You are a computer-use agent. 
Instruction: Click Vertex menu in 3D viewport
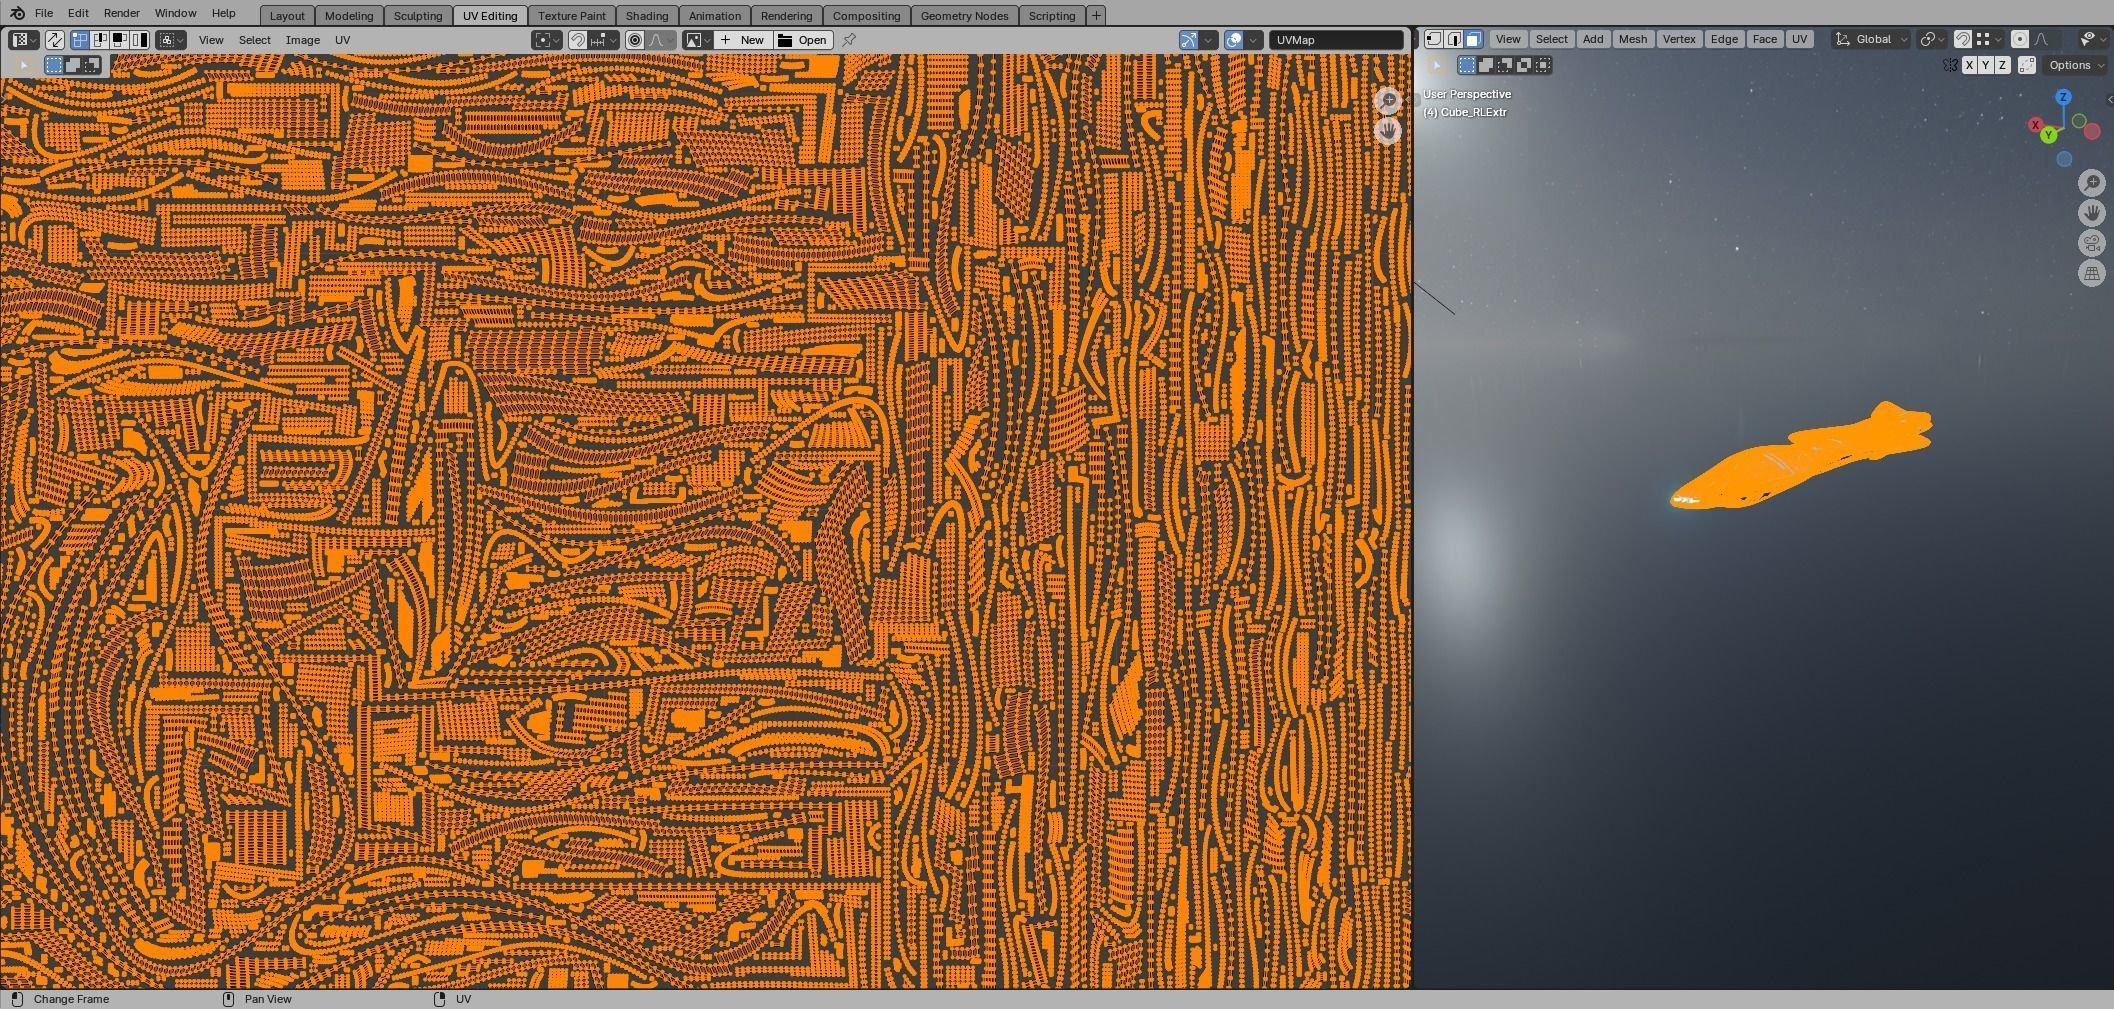click(1679, 39)
